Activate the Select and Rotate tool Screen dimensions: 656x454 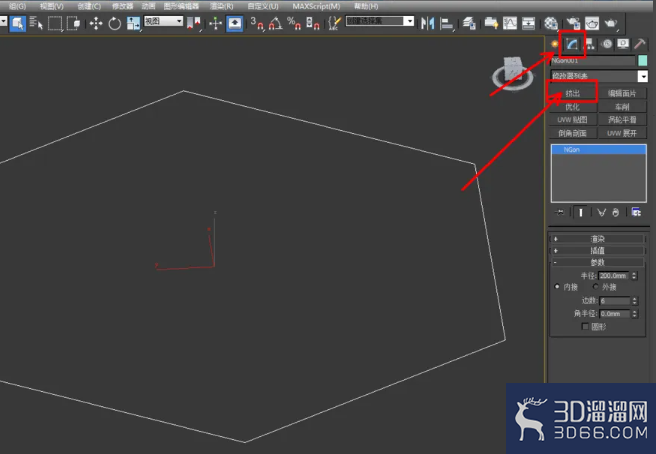115,23
